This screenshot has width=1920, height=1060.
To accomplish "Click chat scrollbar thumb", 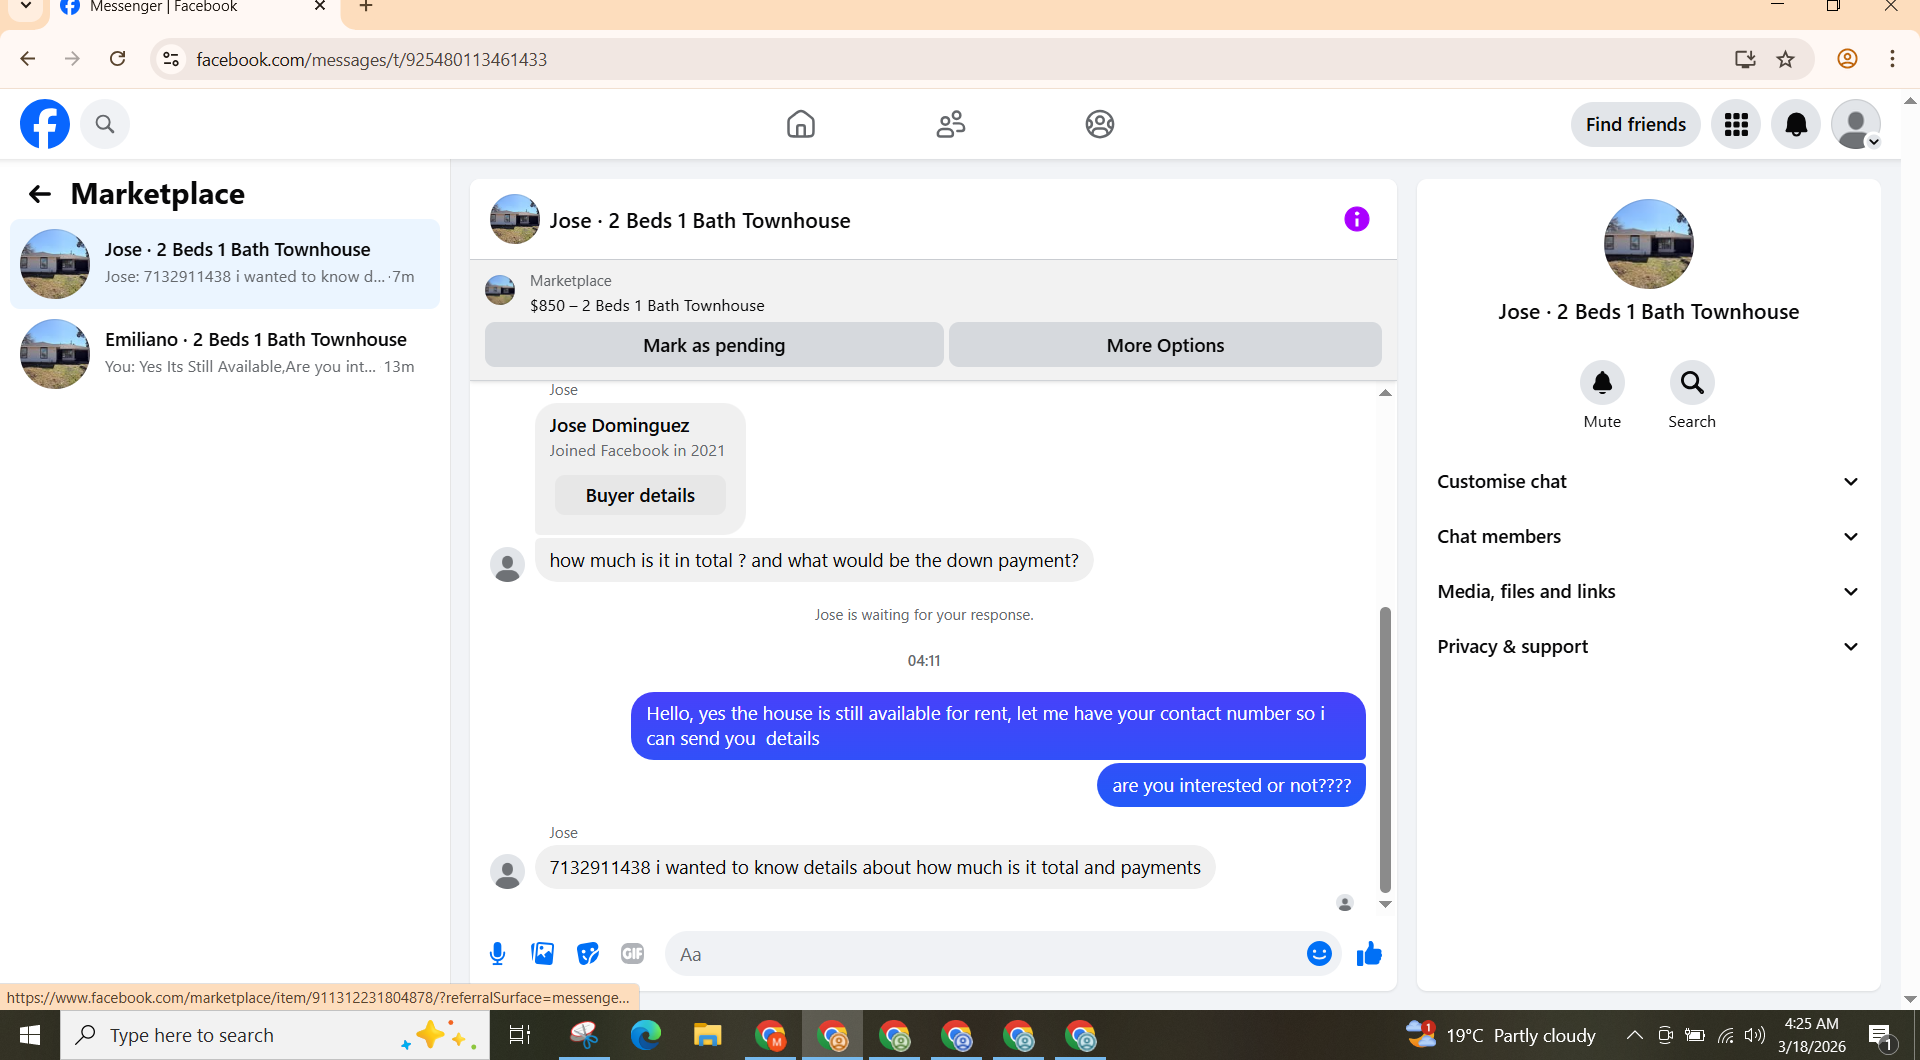I will (1385, 749).
